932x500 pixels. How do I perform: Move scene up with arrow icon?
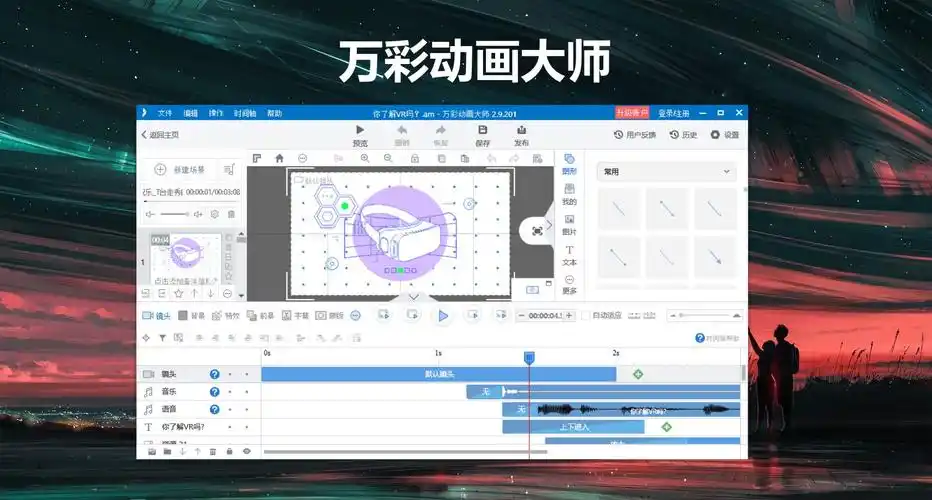tap(194, 294)
